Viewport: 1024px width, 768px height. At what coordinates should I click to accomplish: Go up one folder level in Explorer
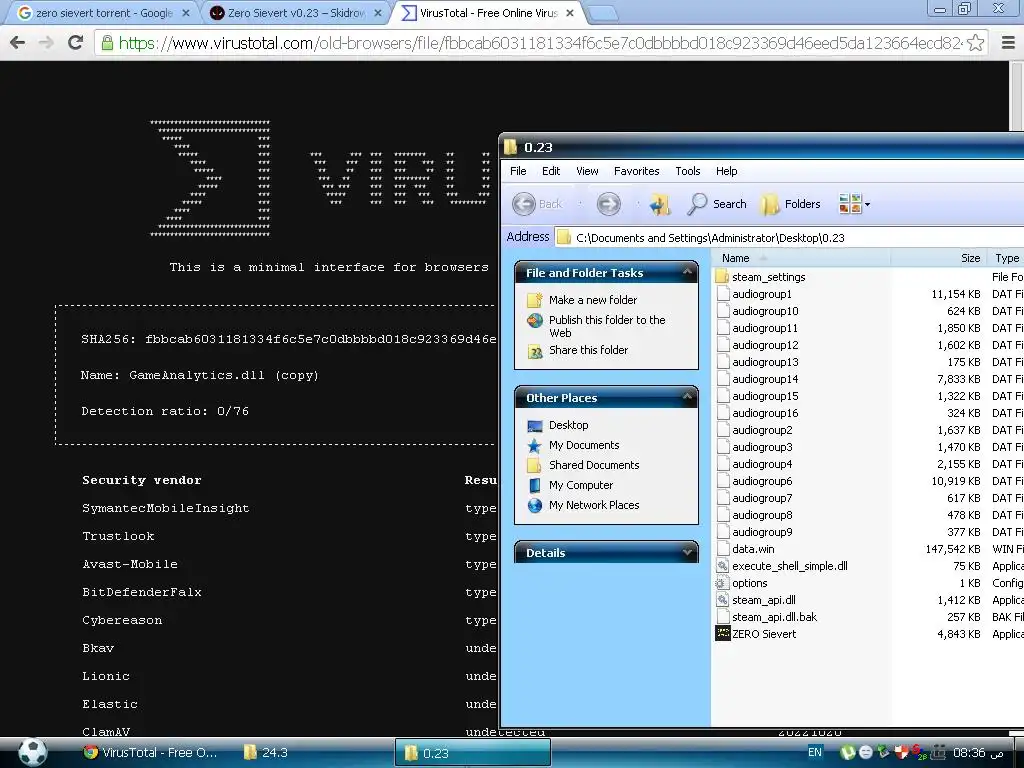[x=660, y=204]
